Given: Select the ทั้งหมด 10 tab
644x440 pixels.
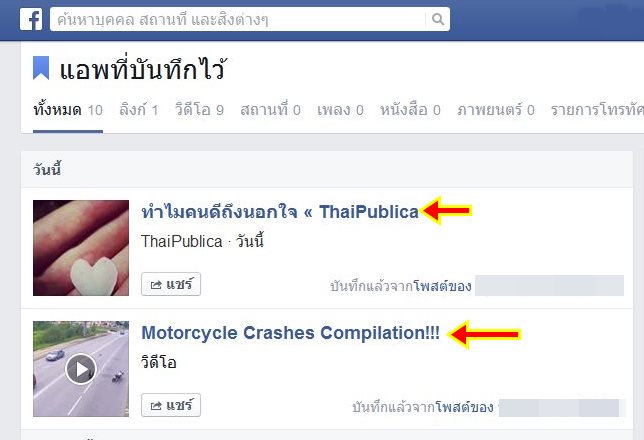Looking at the screenshot, I should pos(68,110).
